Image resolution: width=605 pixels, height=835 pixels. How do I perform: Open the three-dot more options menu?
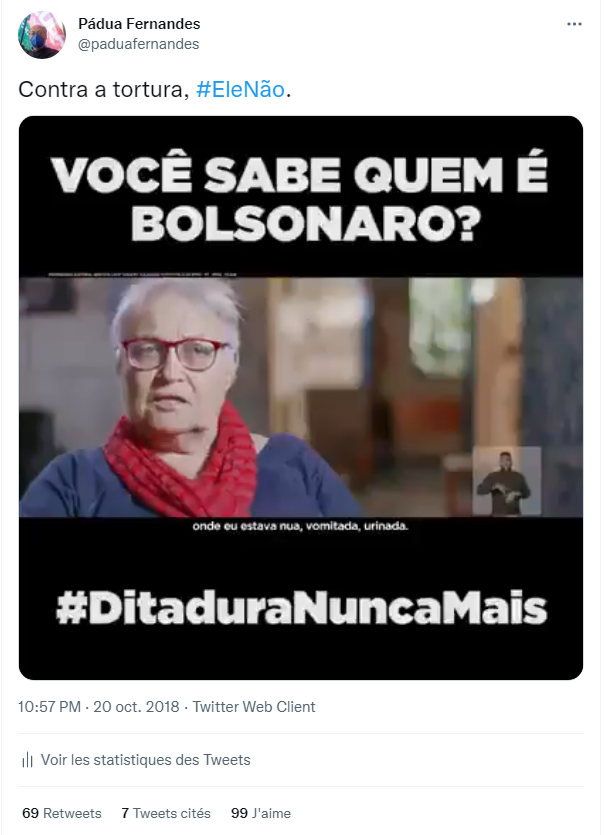(x=574, y=24)
